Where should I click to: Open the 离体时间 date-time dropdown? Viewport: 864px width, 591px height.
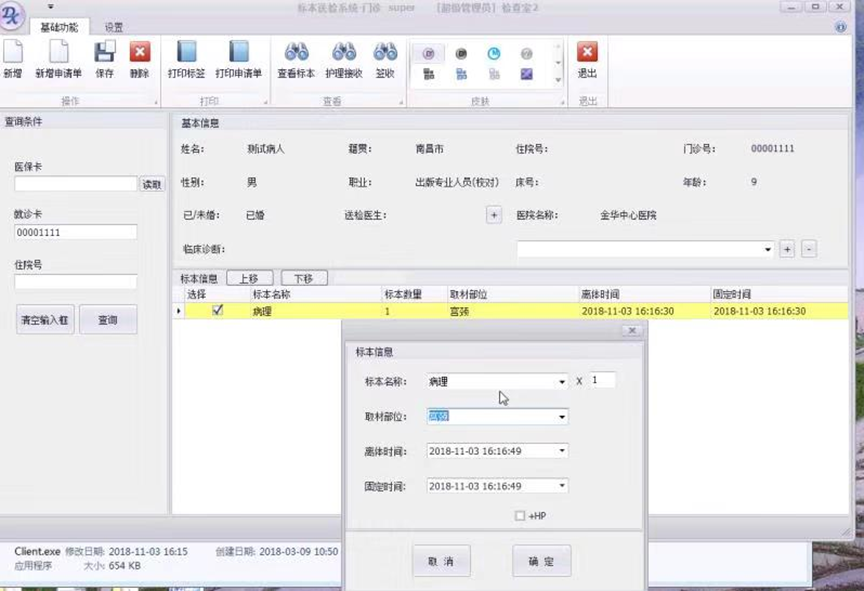click(561, 451)
